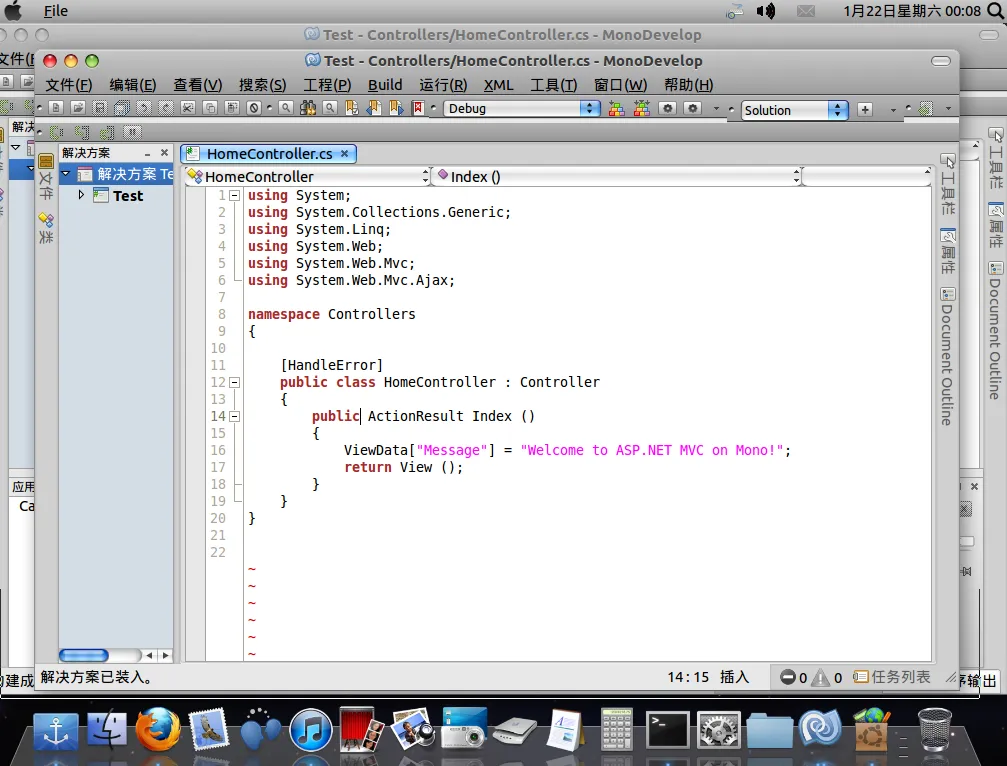
Task: Click the Find magnifier toolbar icon
Action: pos(286,108)
